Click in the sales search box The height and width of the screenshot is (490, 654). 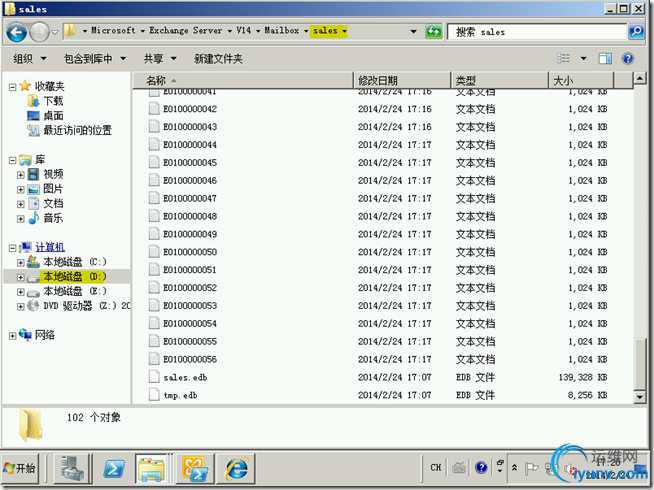point(537,32)
